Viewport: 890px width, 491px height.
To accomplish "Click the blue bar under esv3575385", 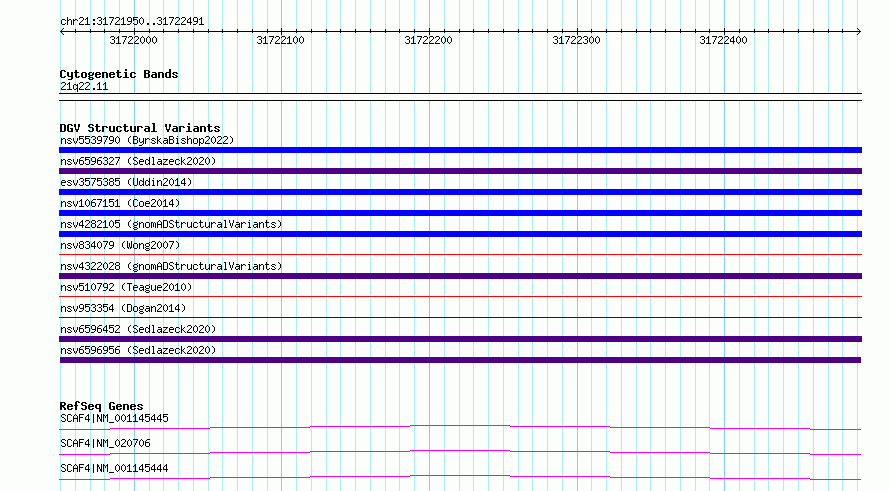I will (x=460, y=192).
